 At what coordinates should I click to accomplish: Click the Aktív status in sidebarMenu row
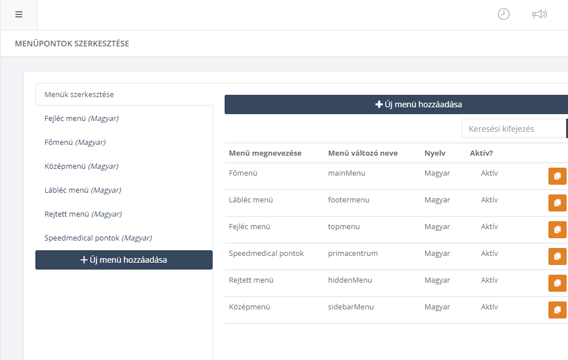click(x=489, y=307)
